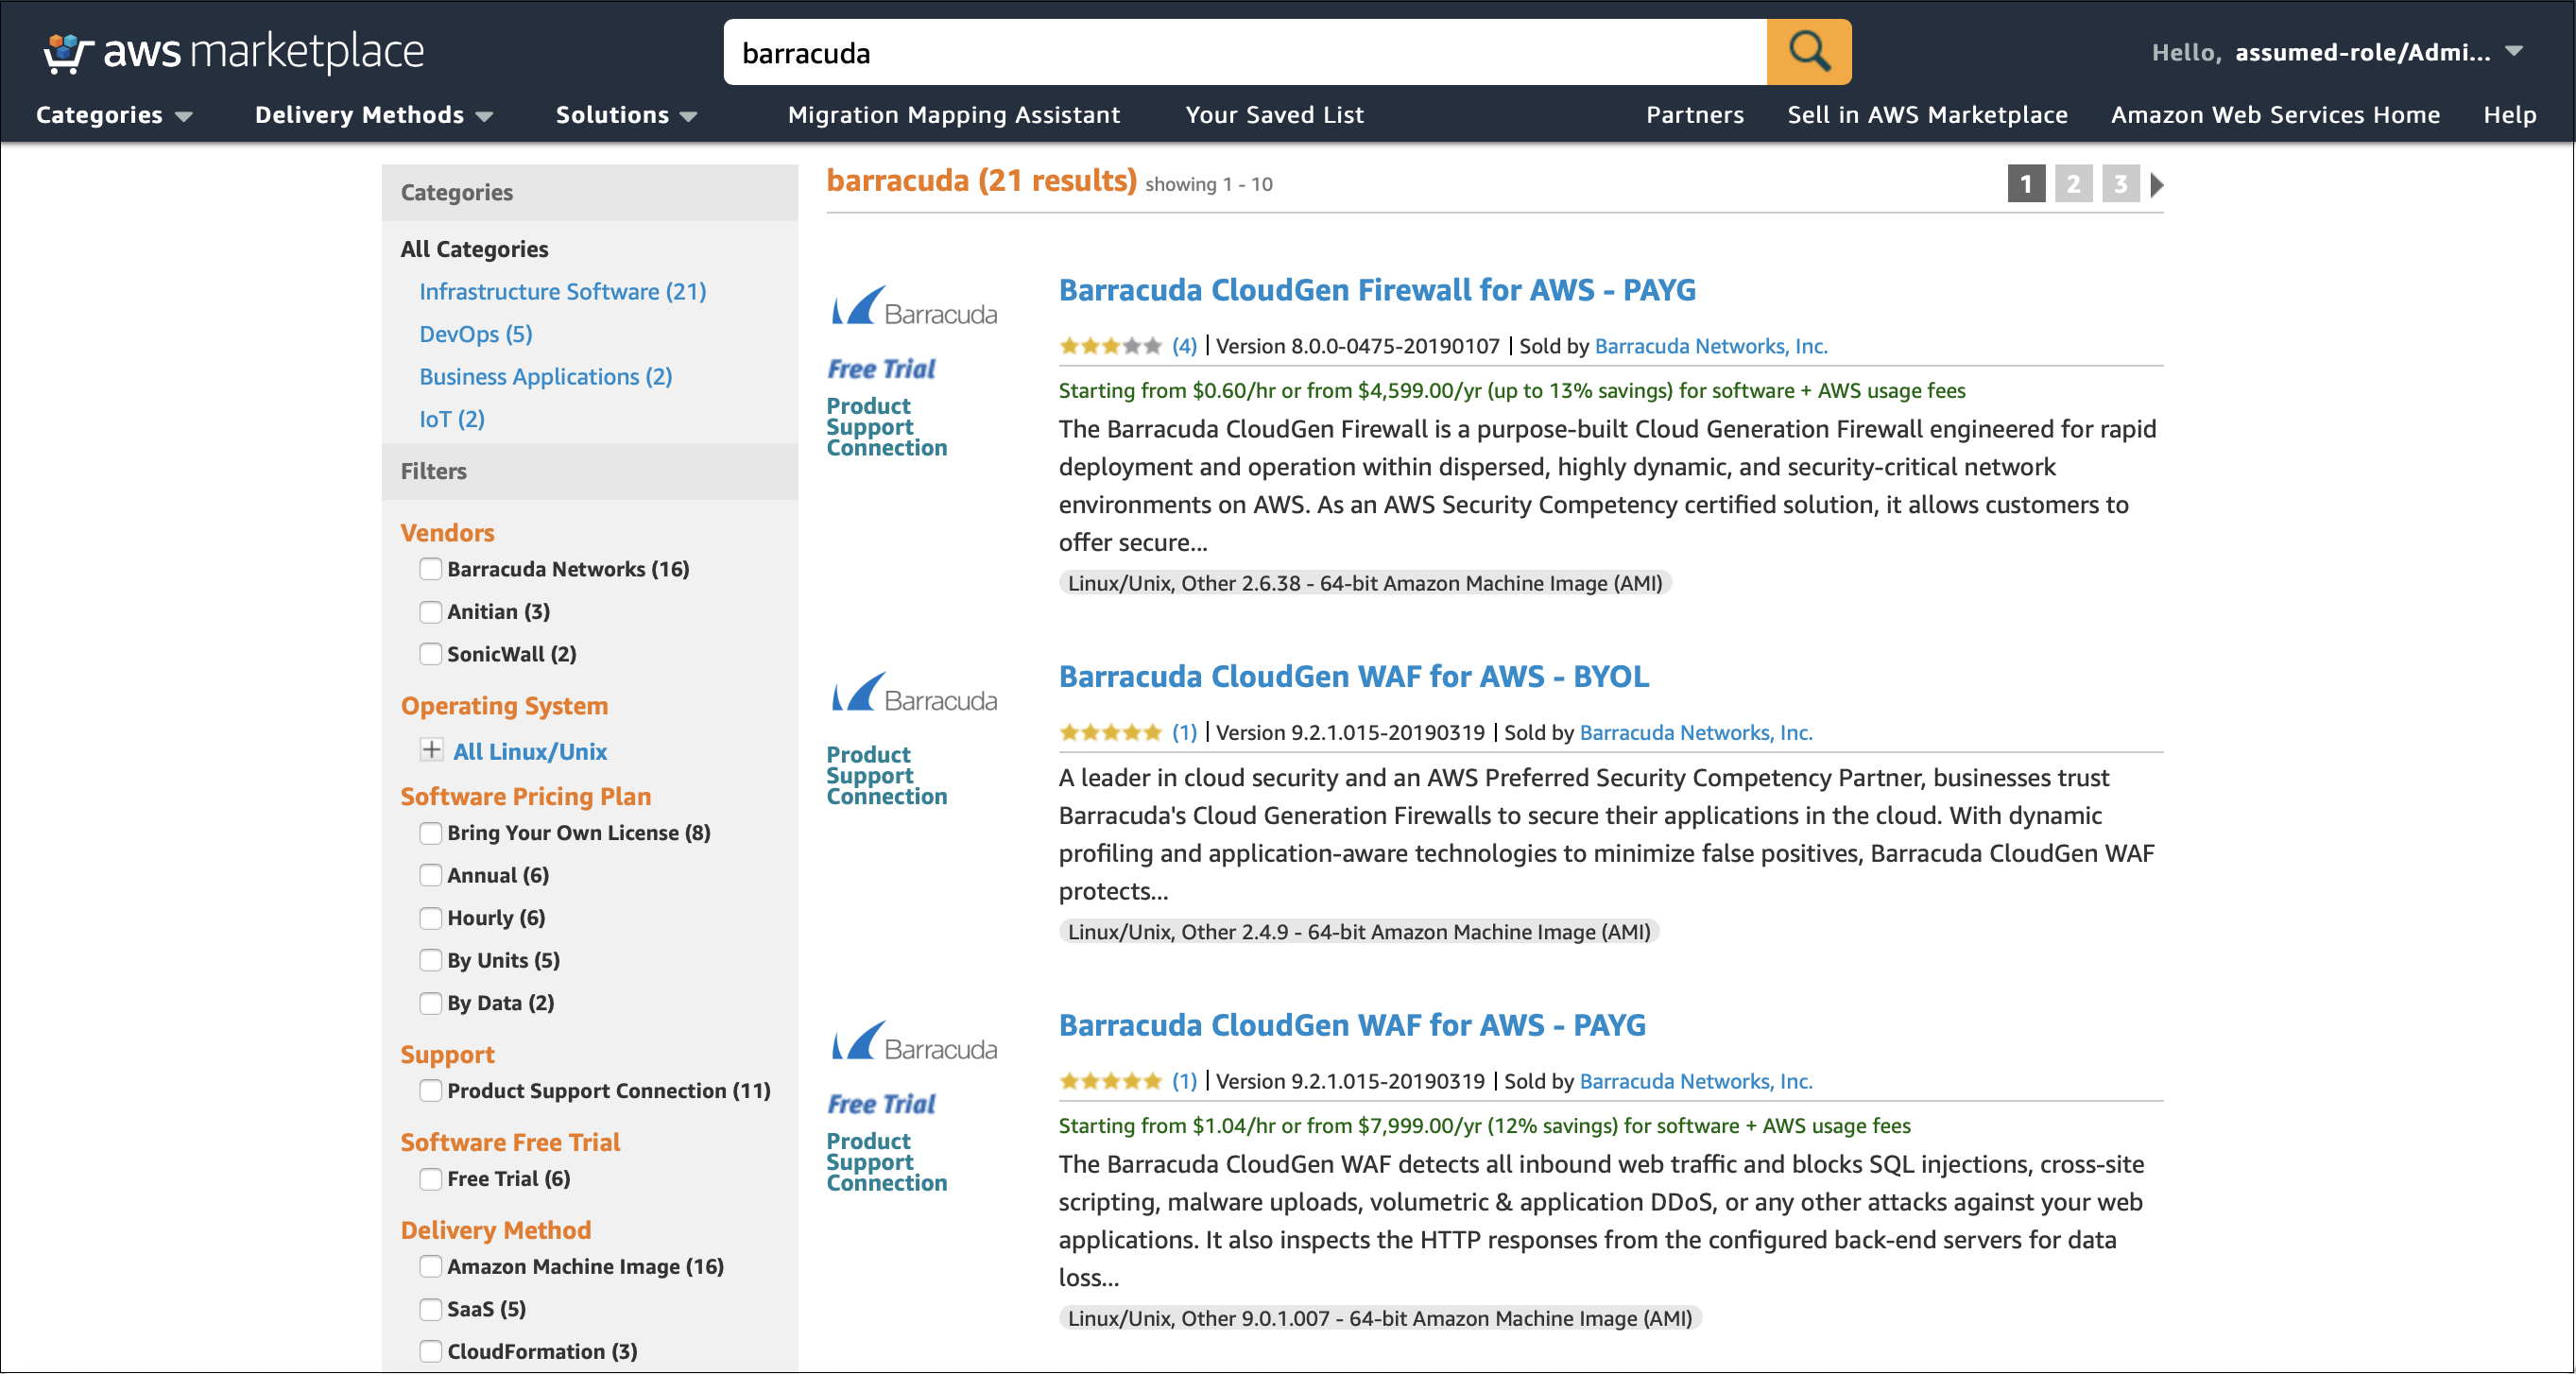Open (1) reviews for CloudGen WAF BYOL
2576x1374 pixels.
1184,732
